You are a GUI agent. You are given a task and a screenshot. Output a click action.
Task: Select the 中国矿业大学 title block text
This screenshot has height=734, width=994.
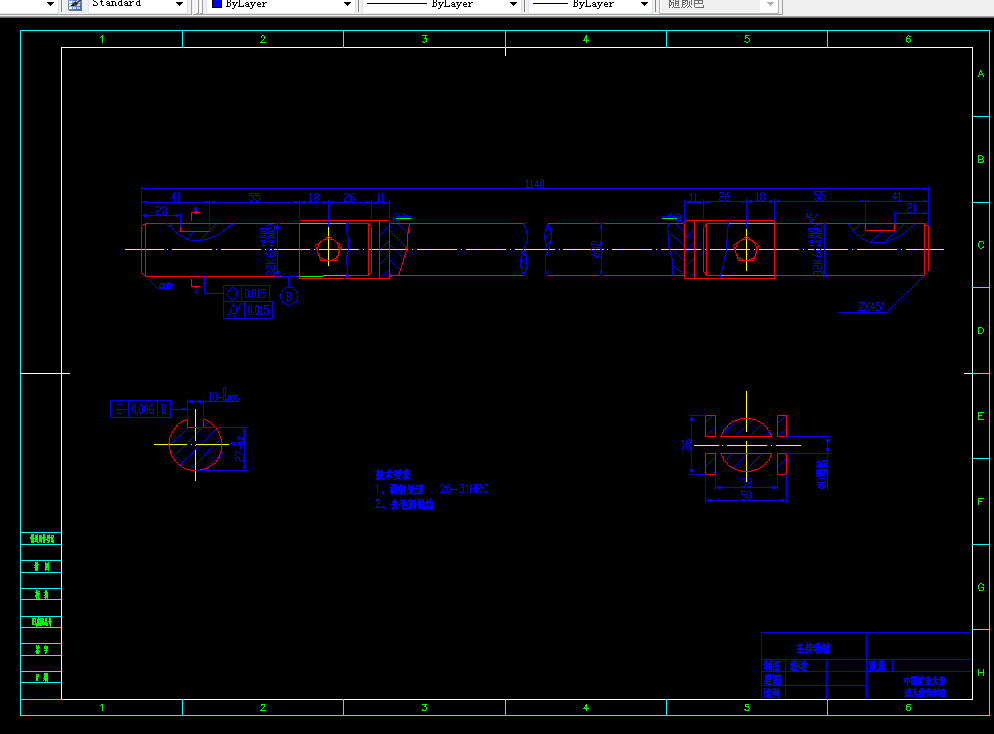coord(925,680)
